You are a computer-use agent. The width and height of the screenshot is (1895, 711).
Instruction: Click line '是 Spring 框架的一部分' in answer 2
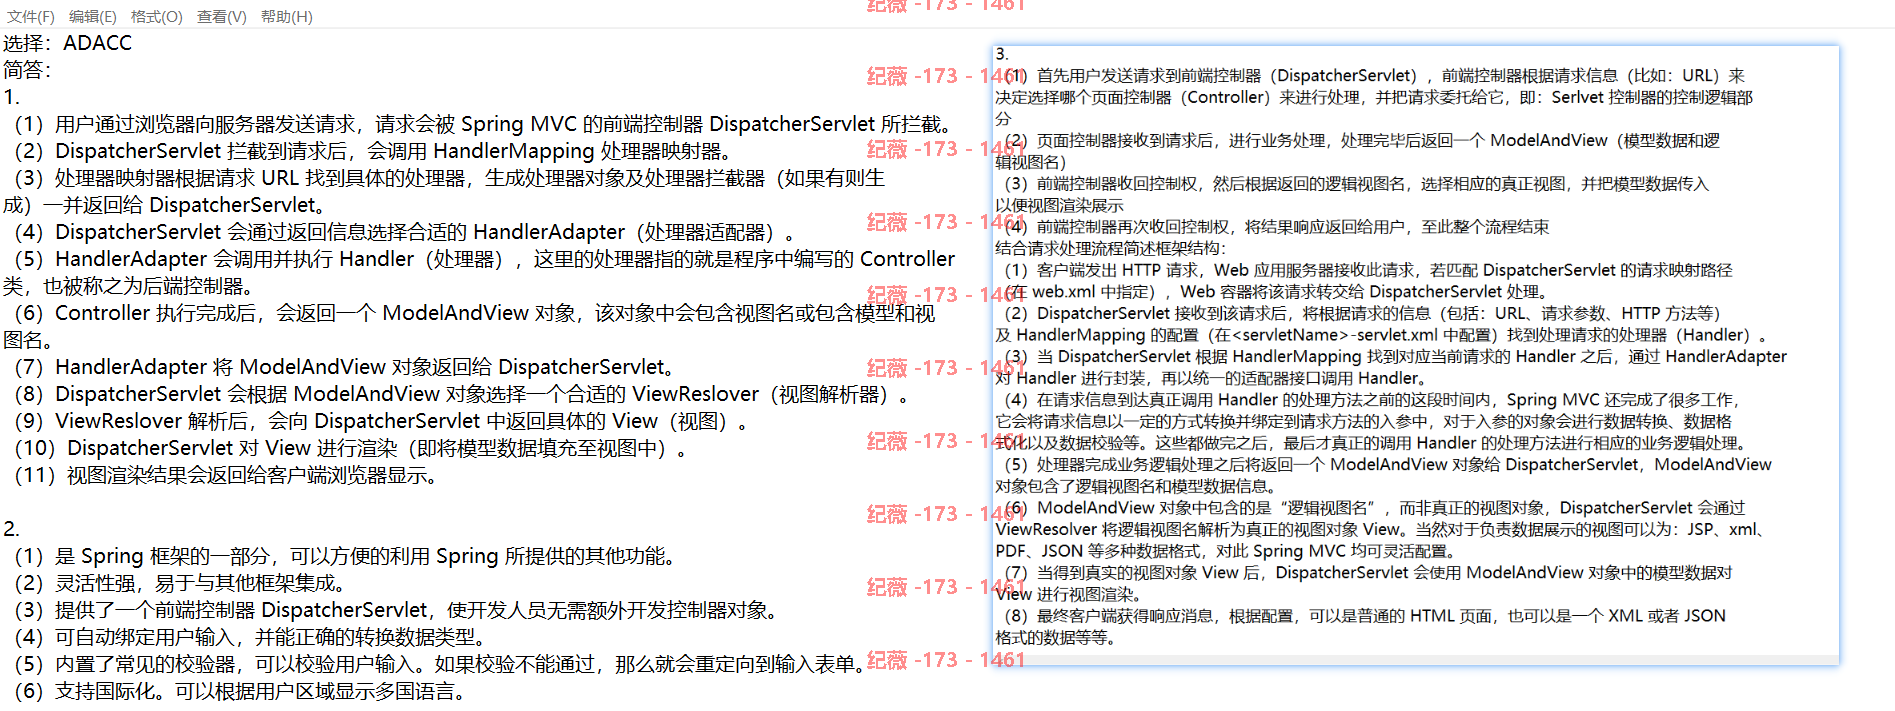coord(345,556)
